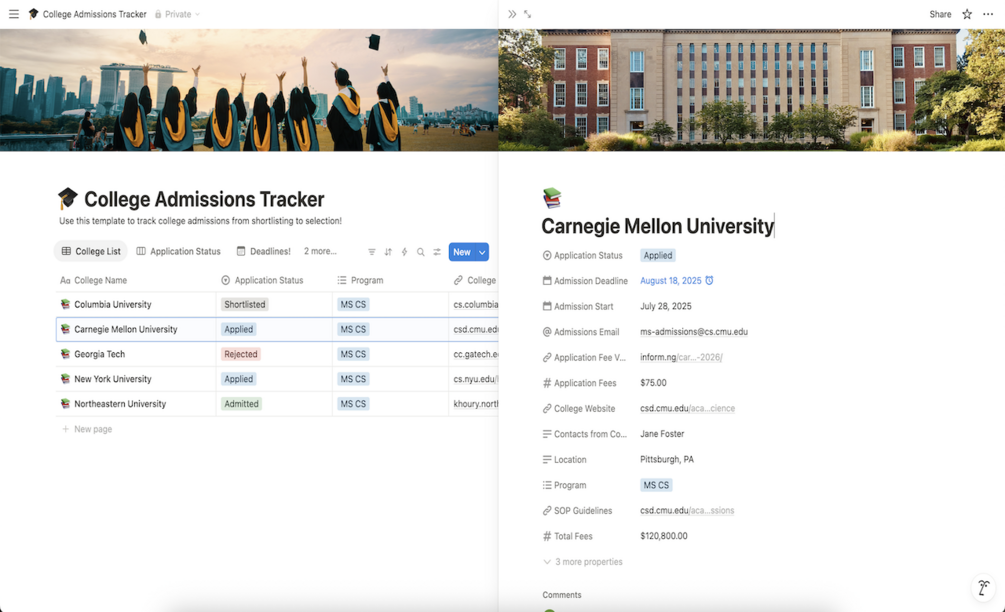Open Applied status cell for New York University
The height and width of the screenshot is (612, 1005).
pyautogui.click(x=238, y=379)
